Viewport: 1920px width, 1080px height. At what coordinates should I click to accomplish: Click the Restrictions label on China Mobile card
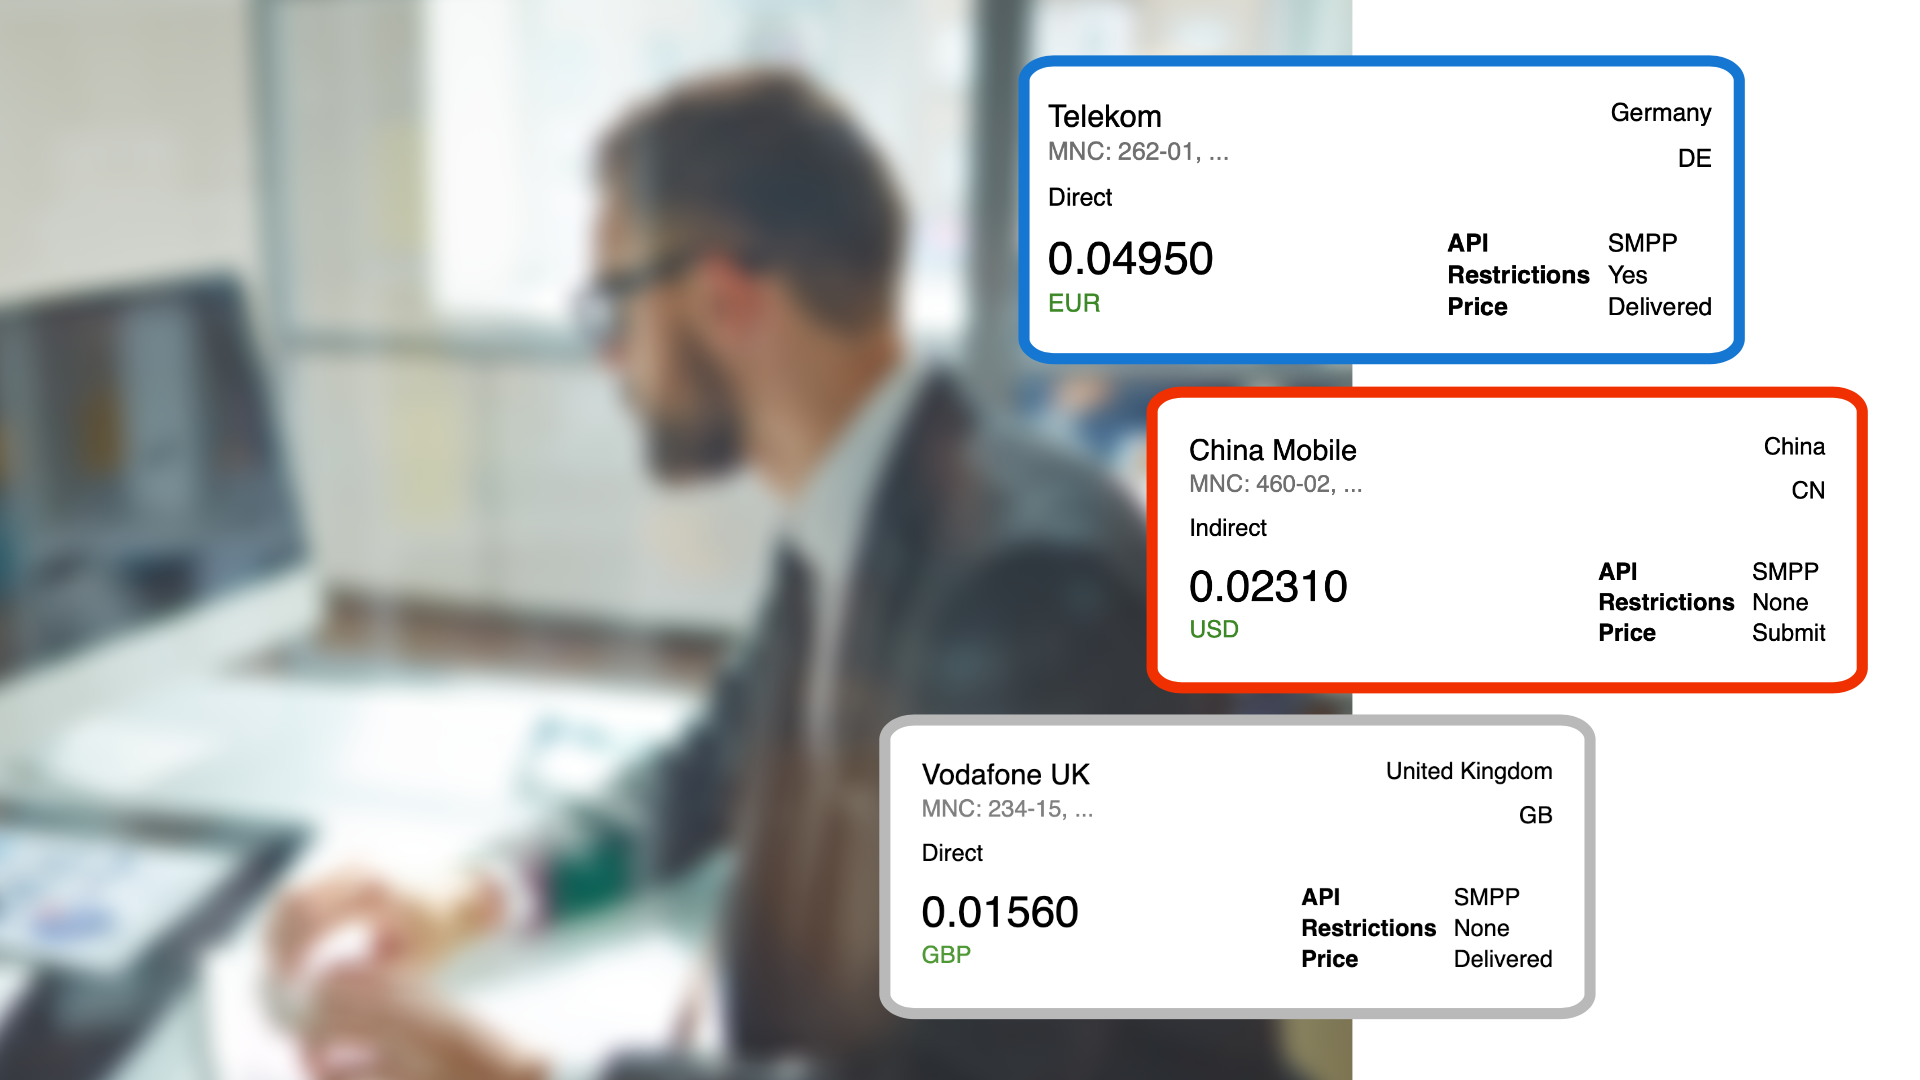click(x=1666, y=602)
